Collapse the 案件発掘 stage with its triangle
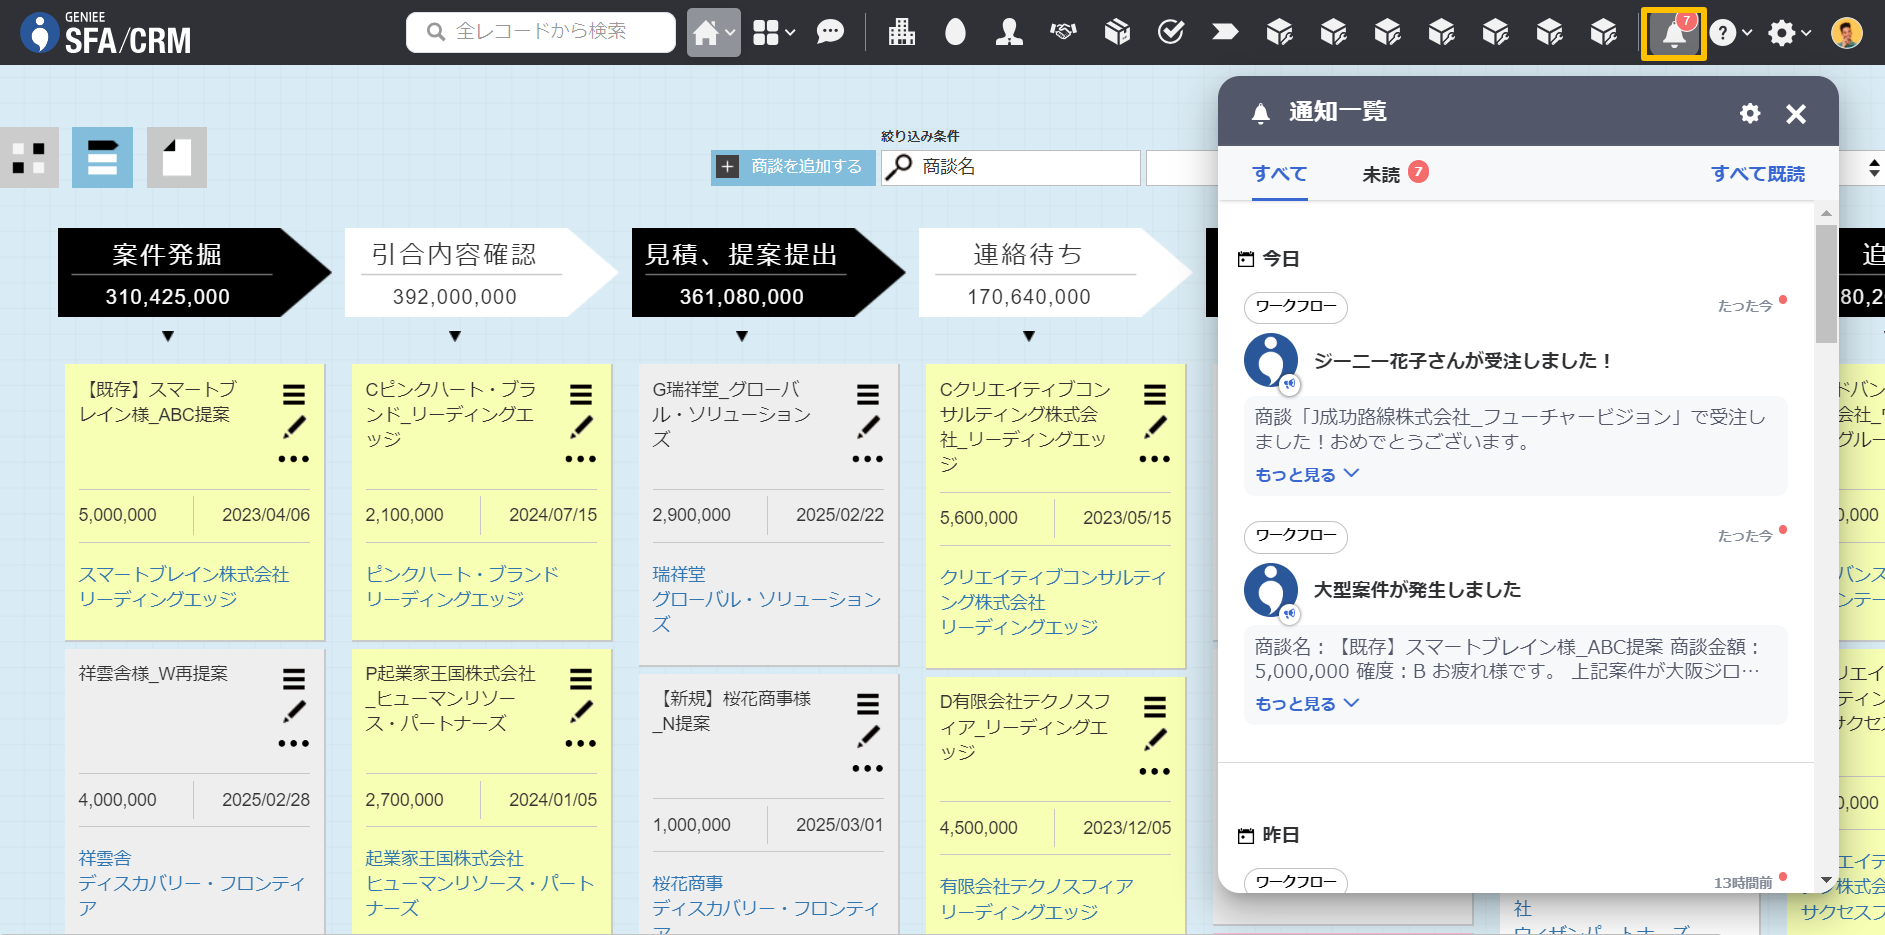Viewport: 1885px width, 935px height. click(x=168, y=337)
